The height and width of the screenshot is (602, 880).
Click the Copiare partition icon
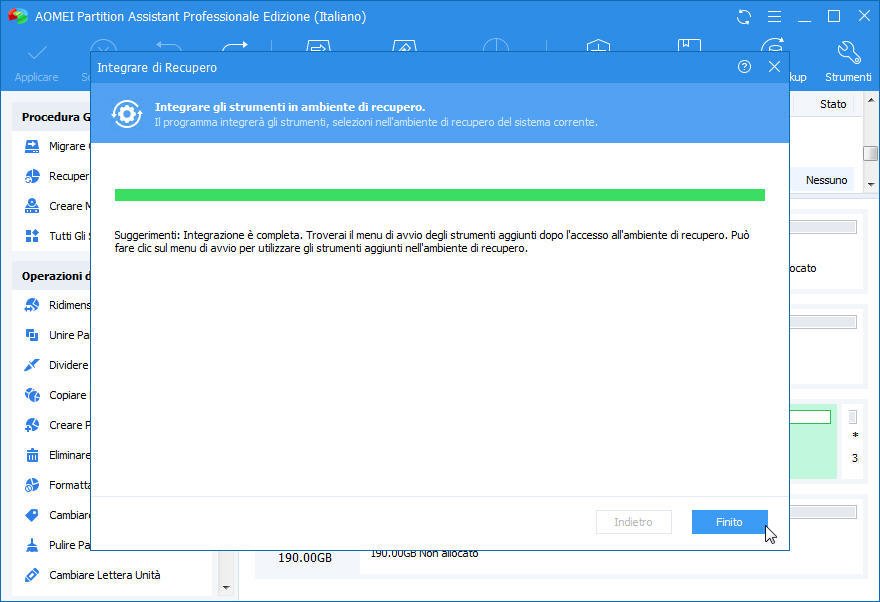tap(32, 395)
